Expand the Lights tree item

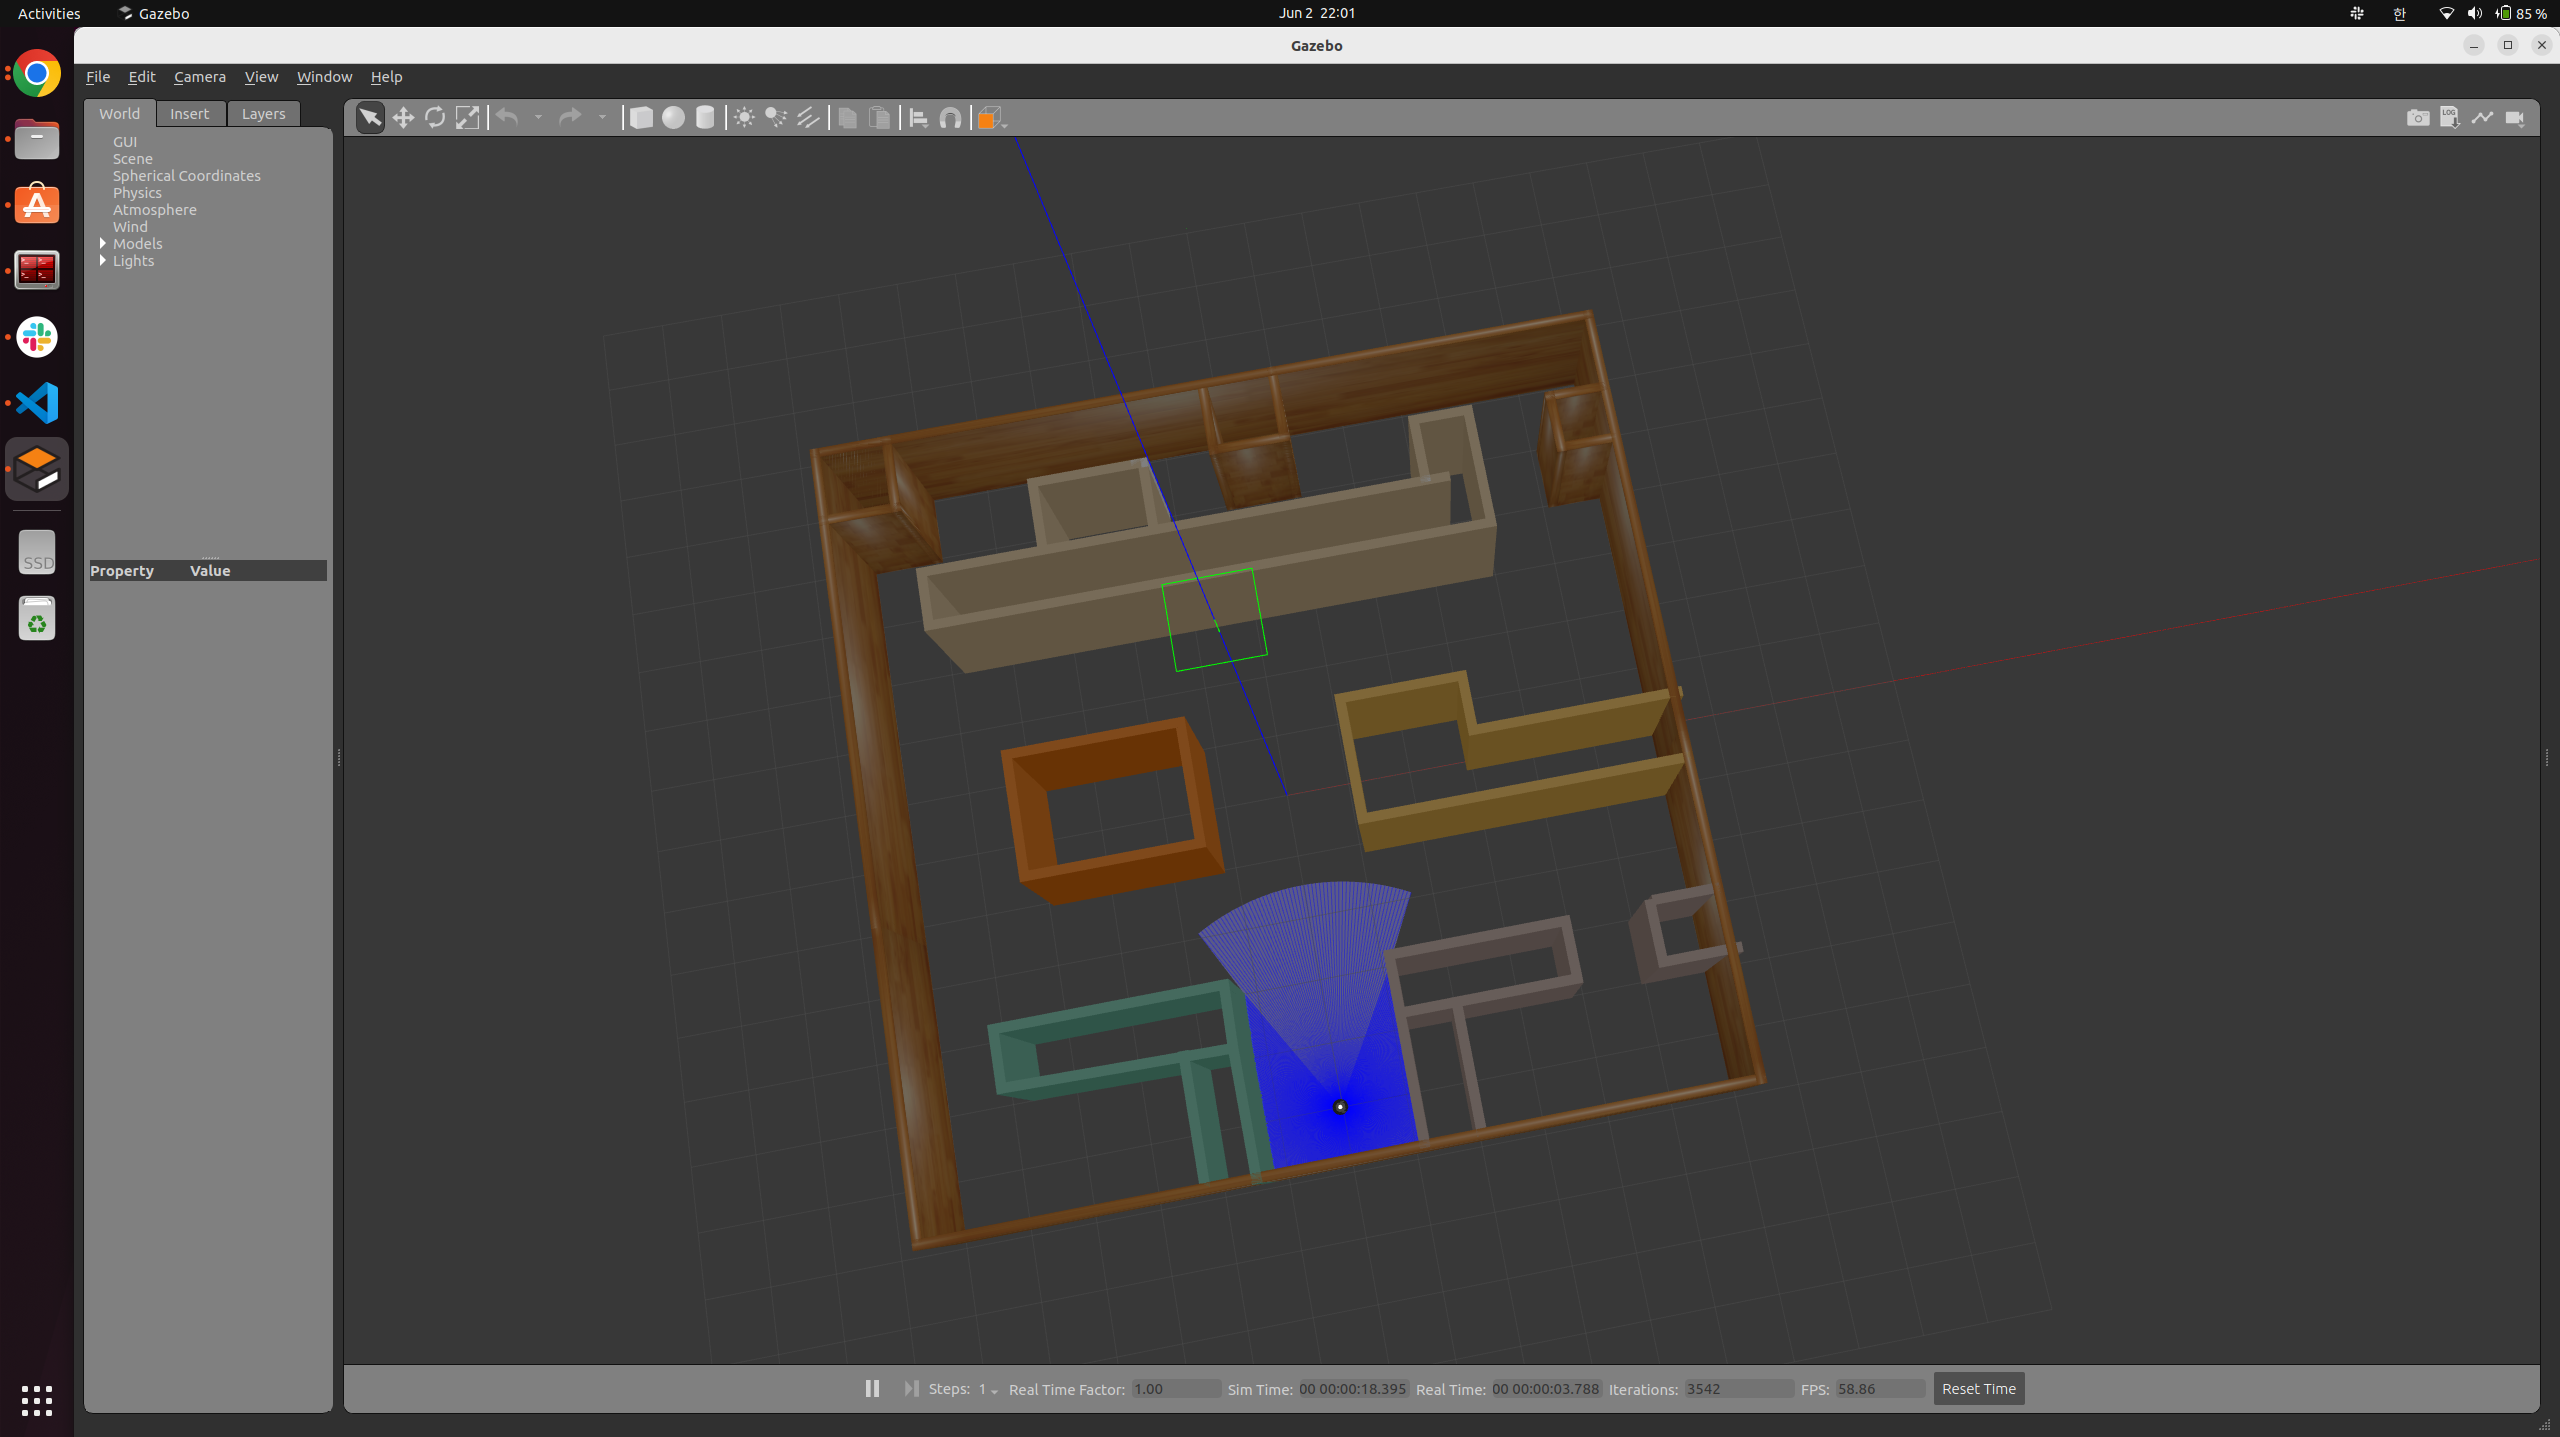click(103, 261)
